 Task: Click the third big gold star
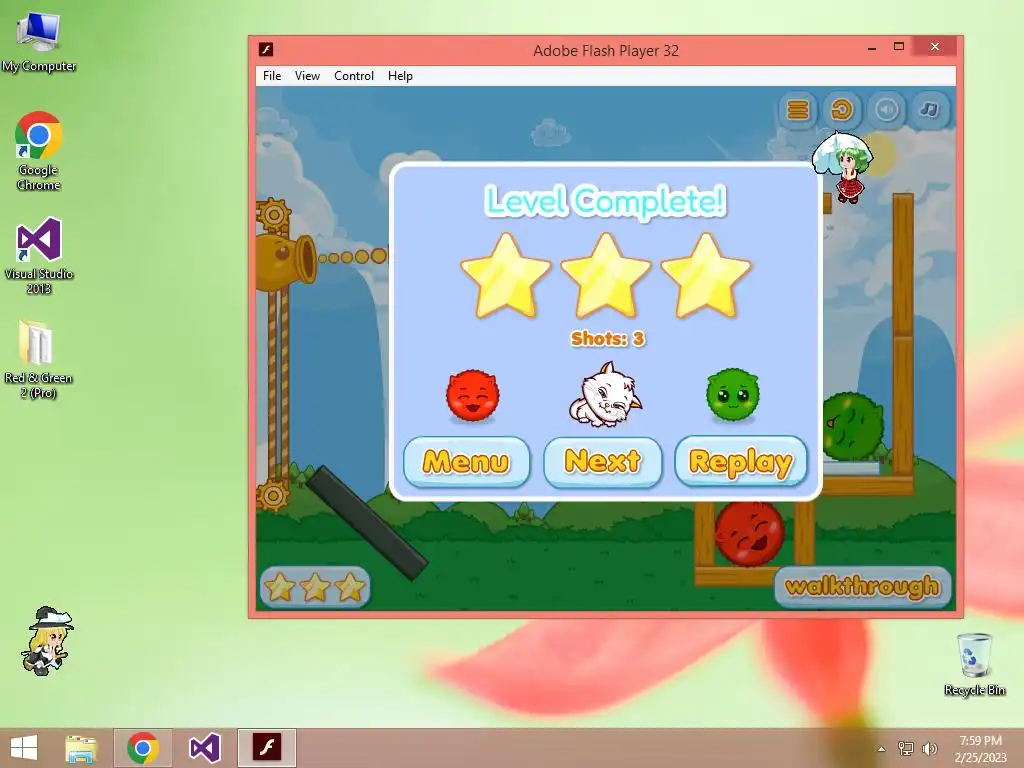[706, 276]
